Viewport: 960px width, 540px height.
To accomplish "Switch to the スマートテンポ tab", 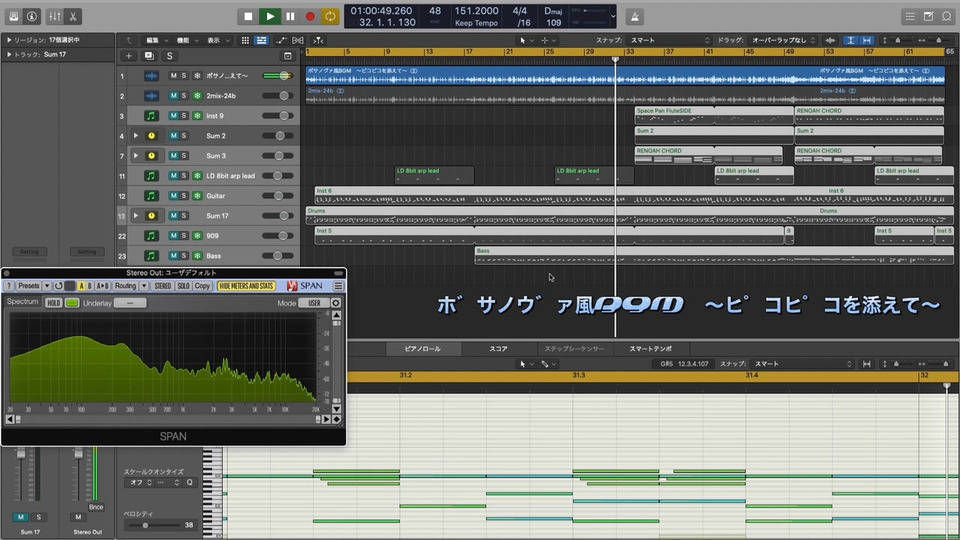I will (x=651, y=349).
